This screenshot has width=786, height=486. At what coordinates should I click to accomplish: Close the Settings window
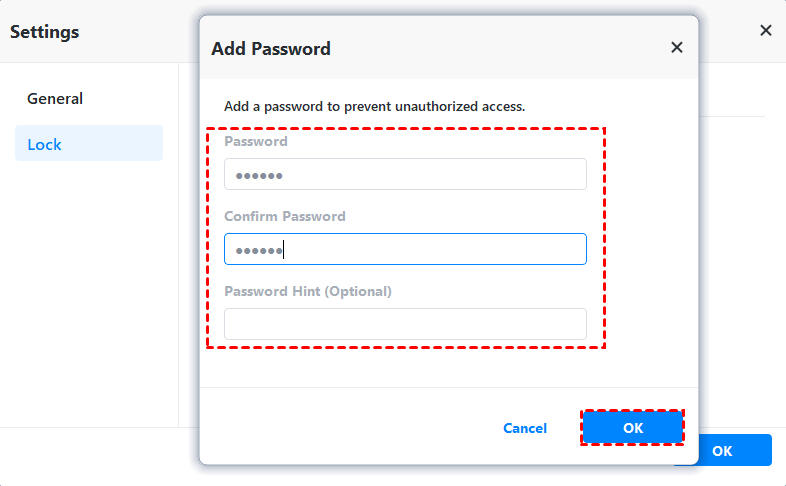766,31
